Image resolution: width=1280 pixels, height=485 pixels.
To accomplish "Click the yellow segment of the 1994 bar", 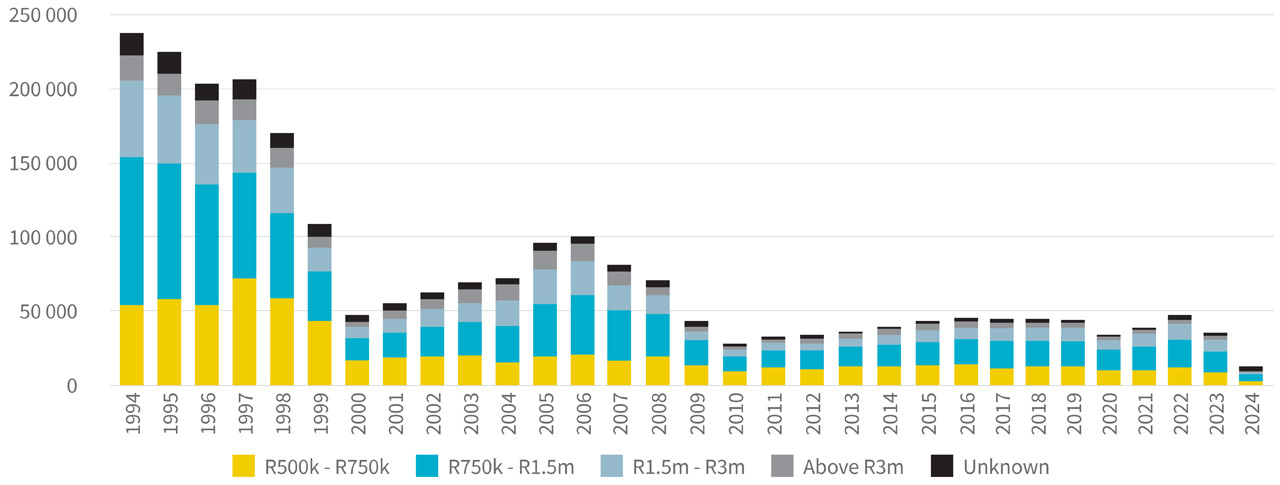I will 132,345.
